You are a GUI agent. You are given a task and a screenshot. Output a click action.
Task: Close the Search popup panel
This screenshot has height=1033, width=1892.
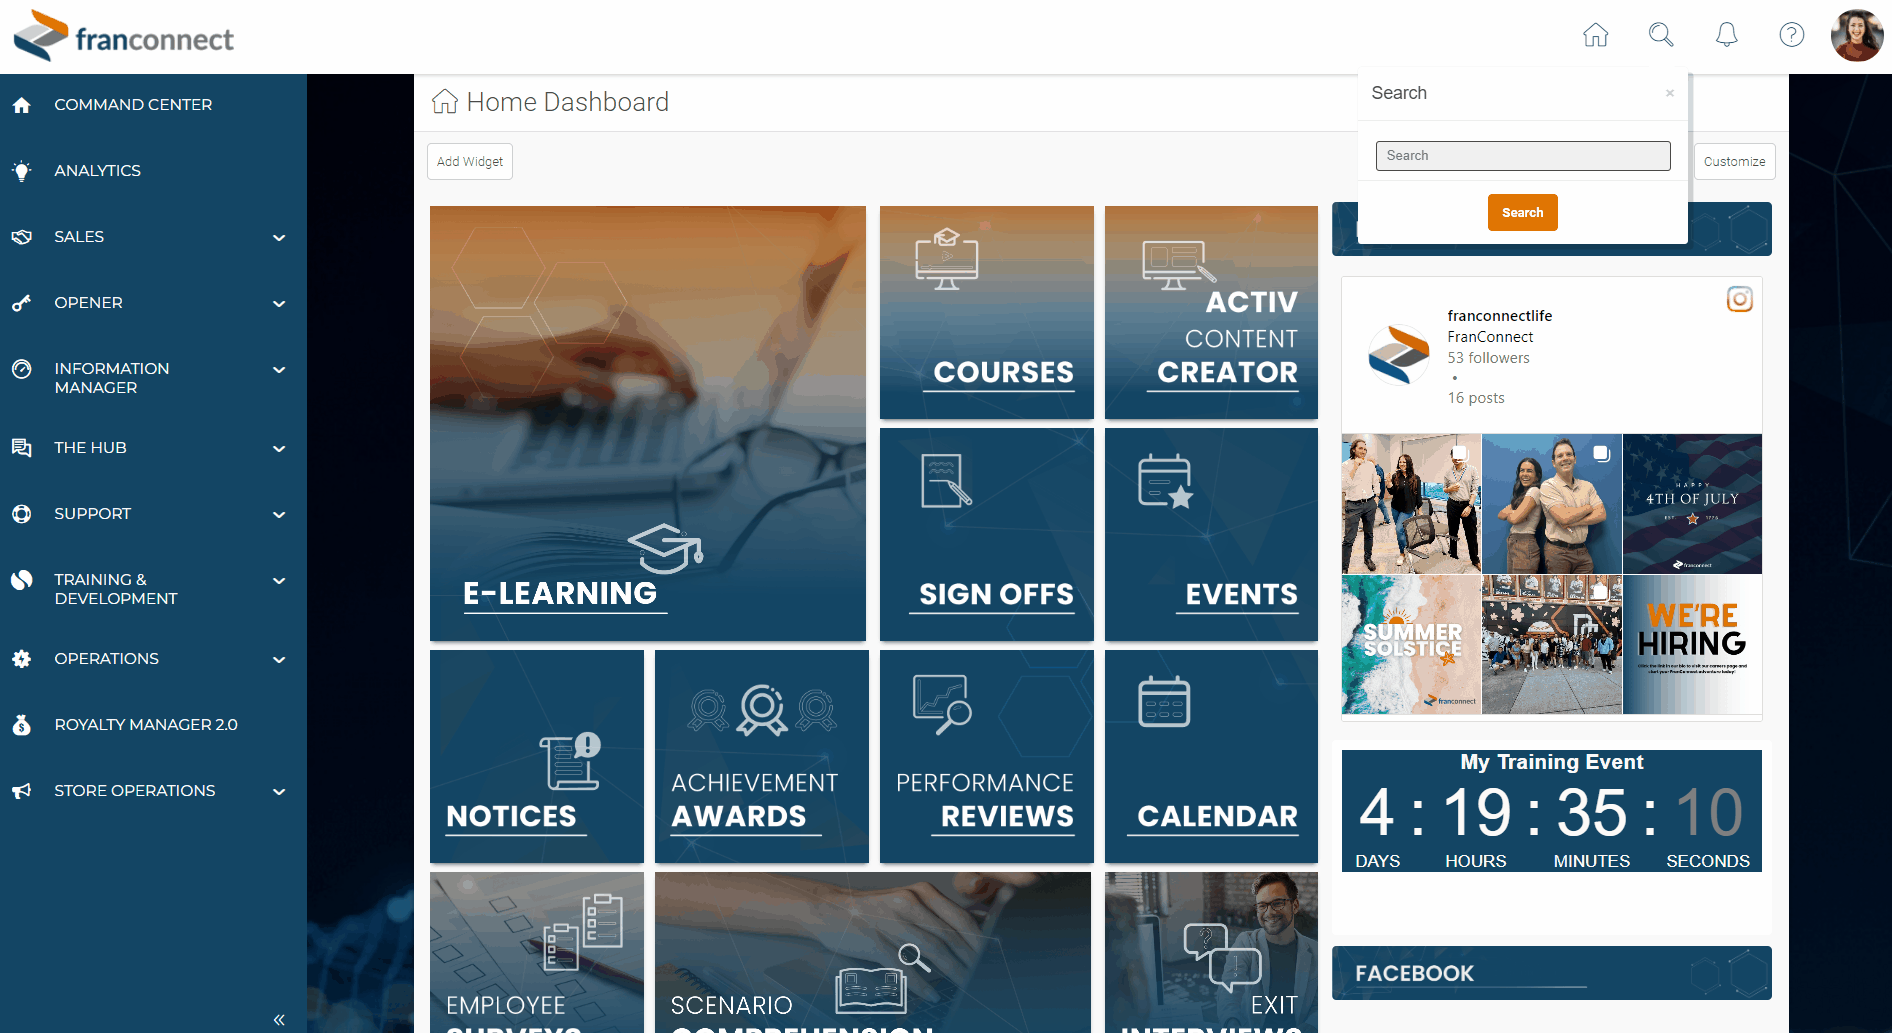1669,93
